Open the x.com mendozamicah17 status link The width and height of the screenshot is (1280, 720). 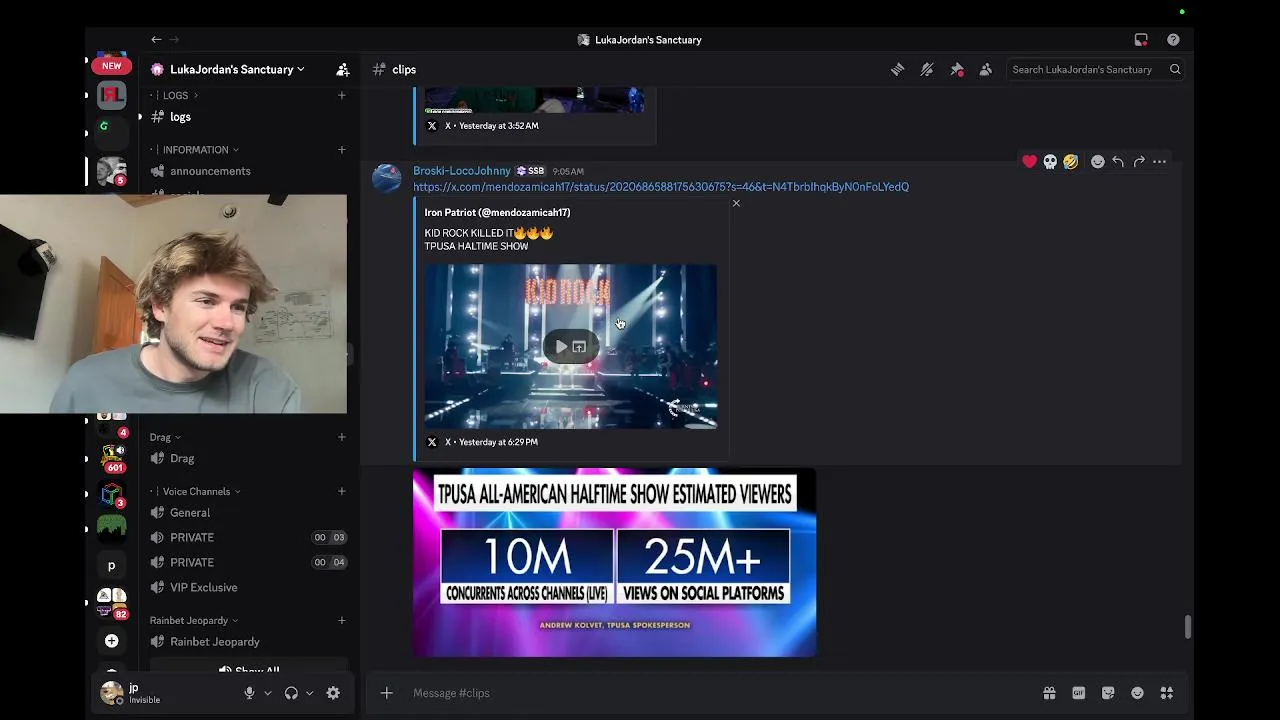coord(661,187)
